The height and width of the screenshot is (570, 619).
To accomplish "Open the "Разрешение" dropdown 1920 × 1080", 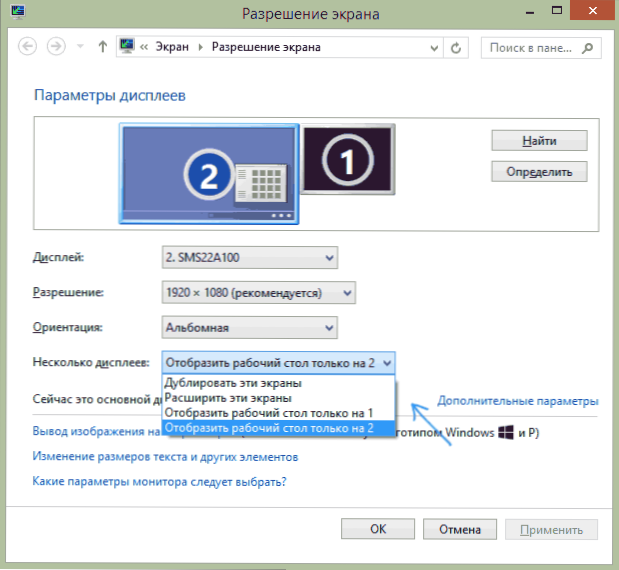I will (259, 292).
